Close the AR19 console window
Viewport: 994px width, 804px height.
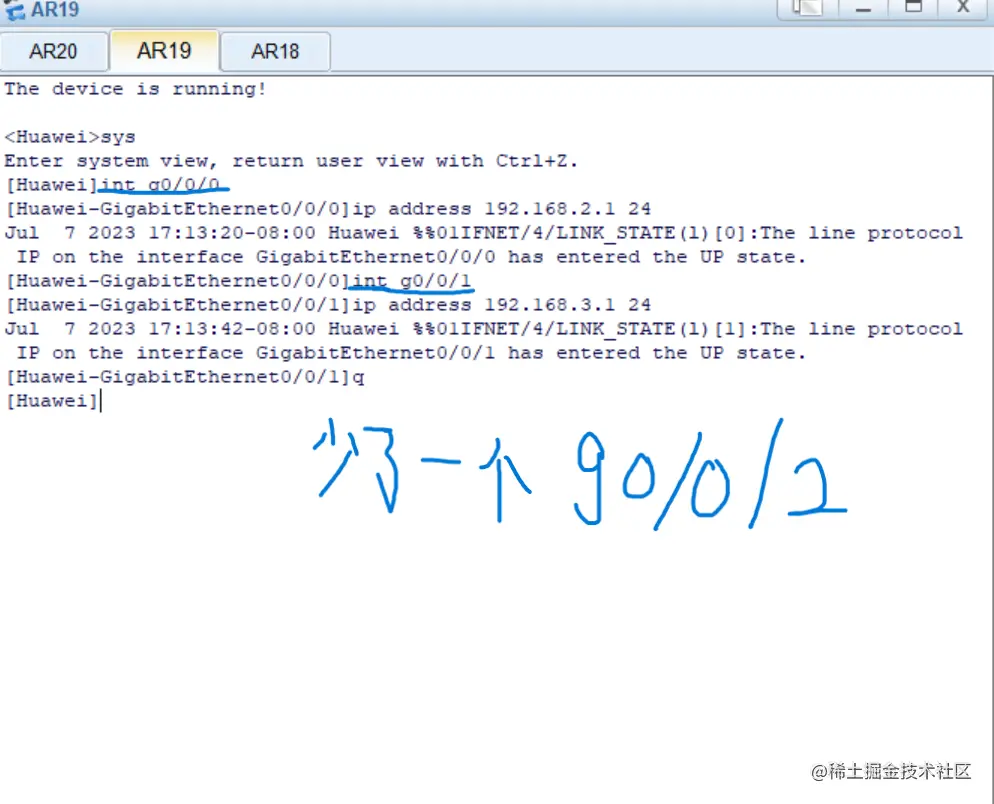pyautogui.click(x=963, y=8)
